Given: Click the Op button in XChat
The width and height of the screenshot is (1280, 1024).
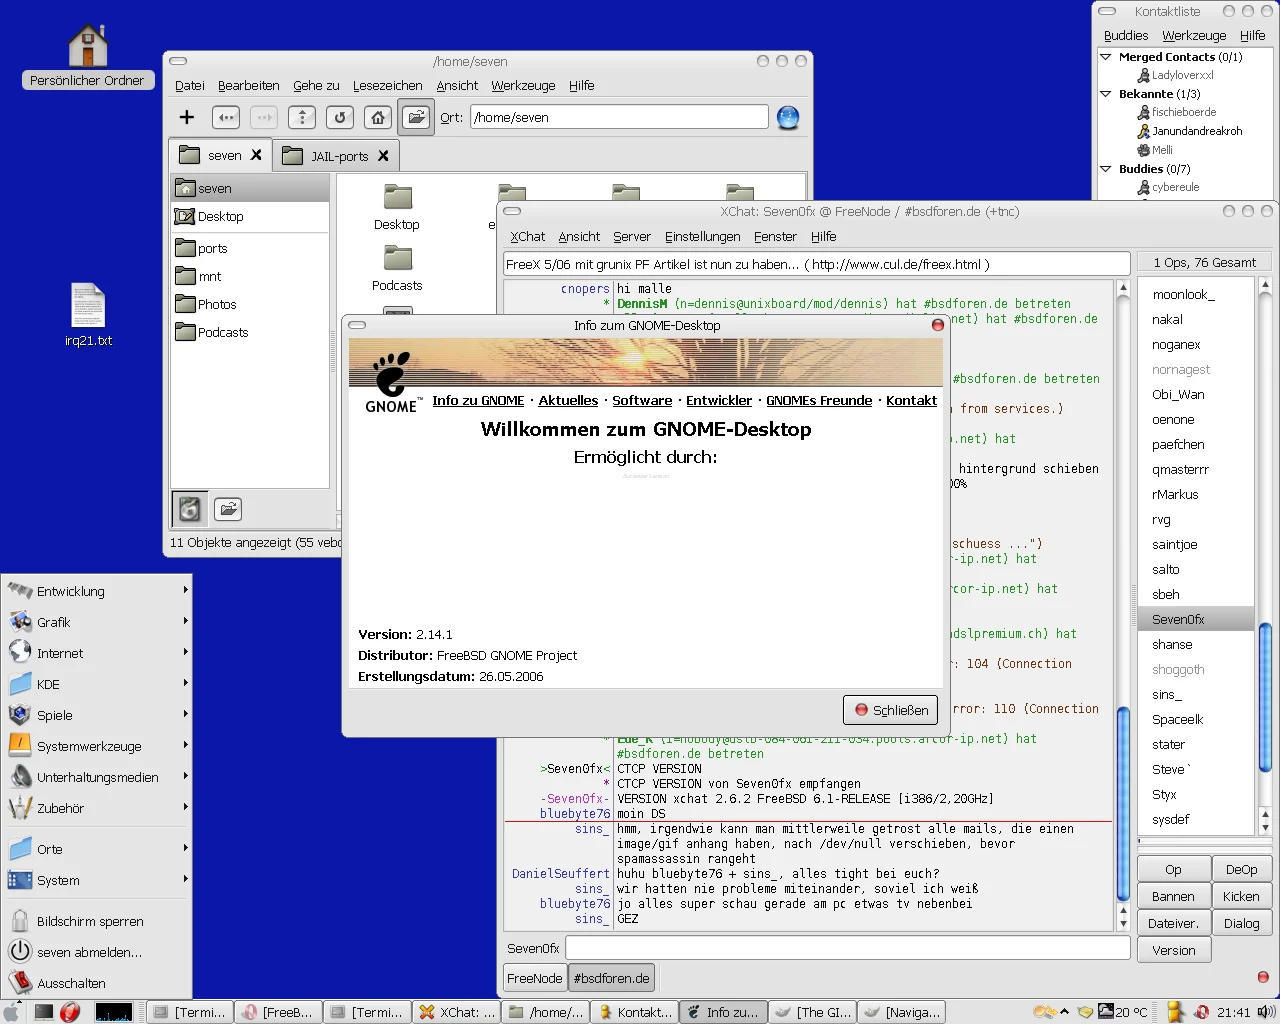Looking at the screenshot, I should coord(1173,870).
